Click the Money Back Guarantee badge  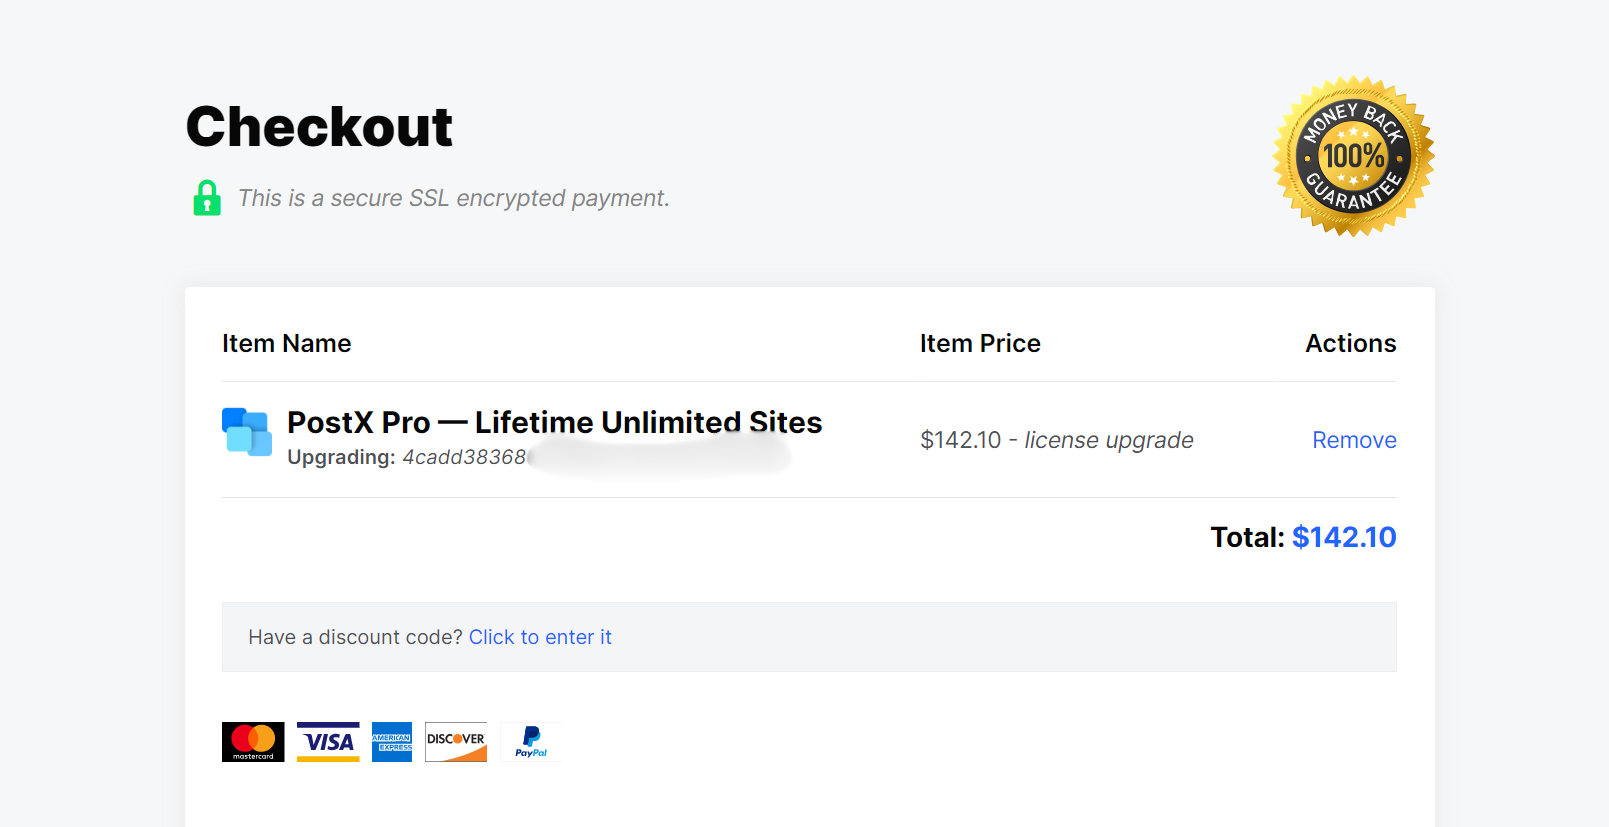point(1353,157)
